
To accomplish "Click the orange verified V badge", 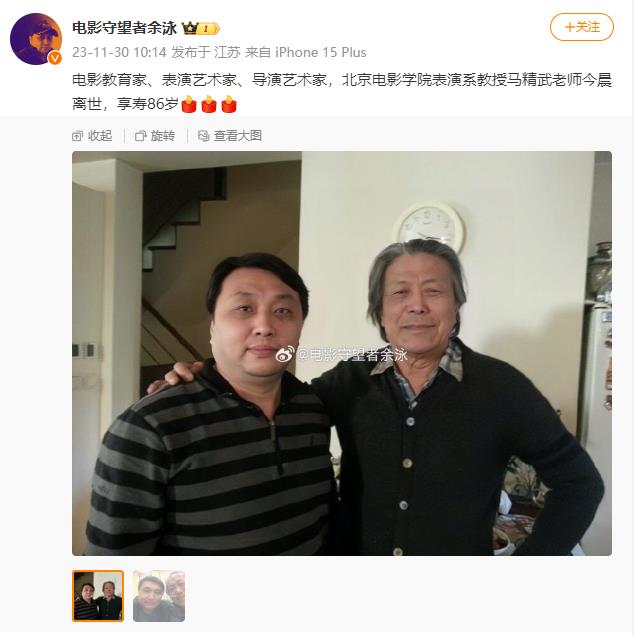I will click(55, 58).
